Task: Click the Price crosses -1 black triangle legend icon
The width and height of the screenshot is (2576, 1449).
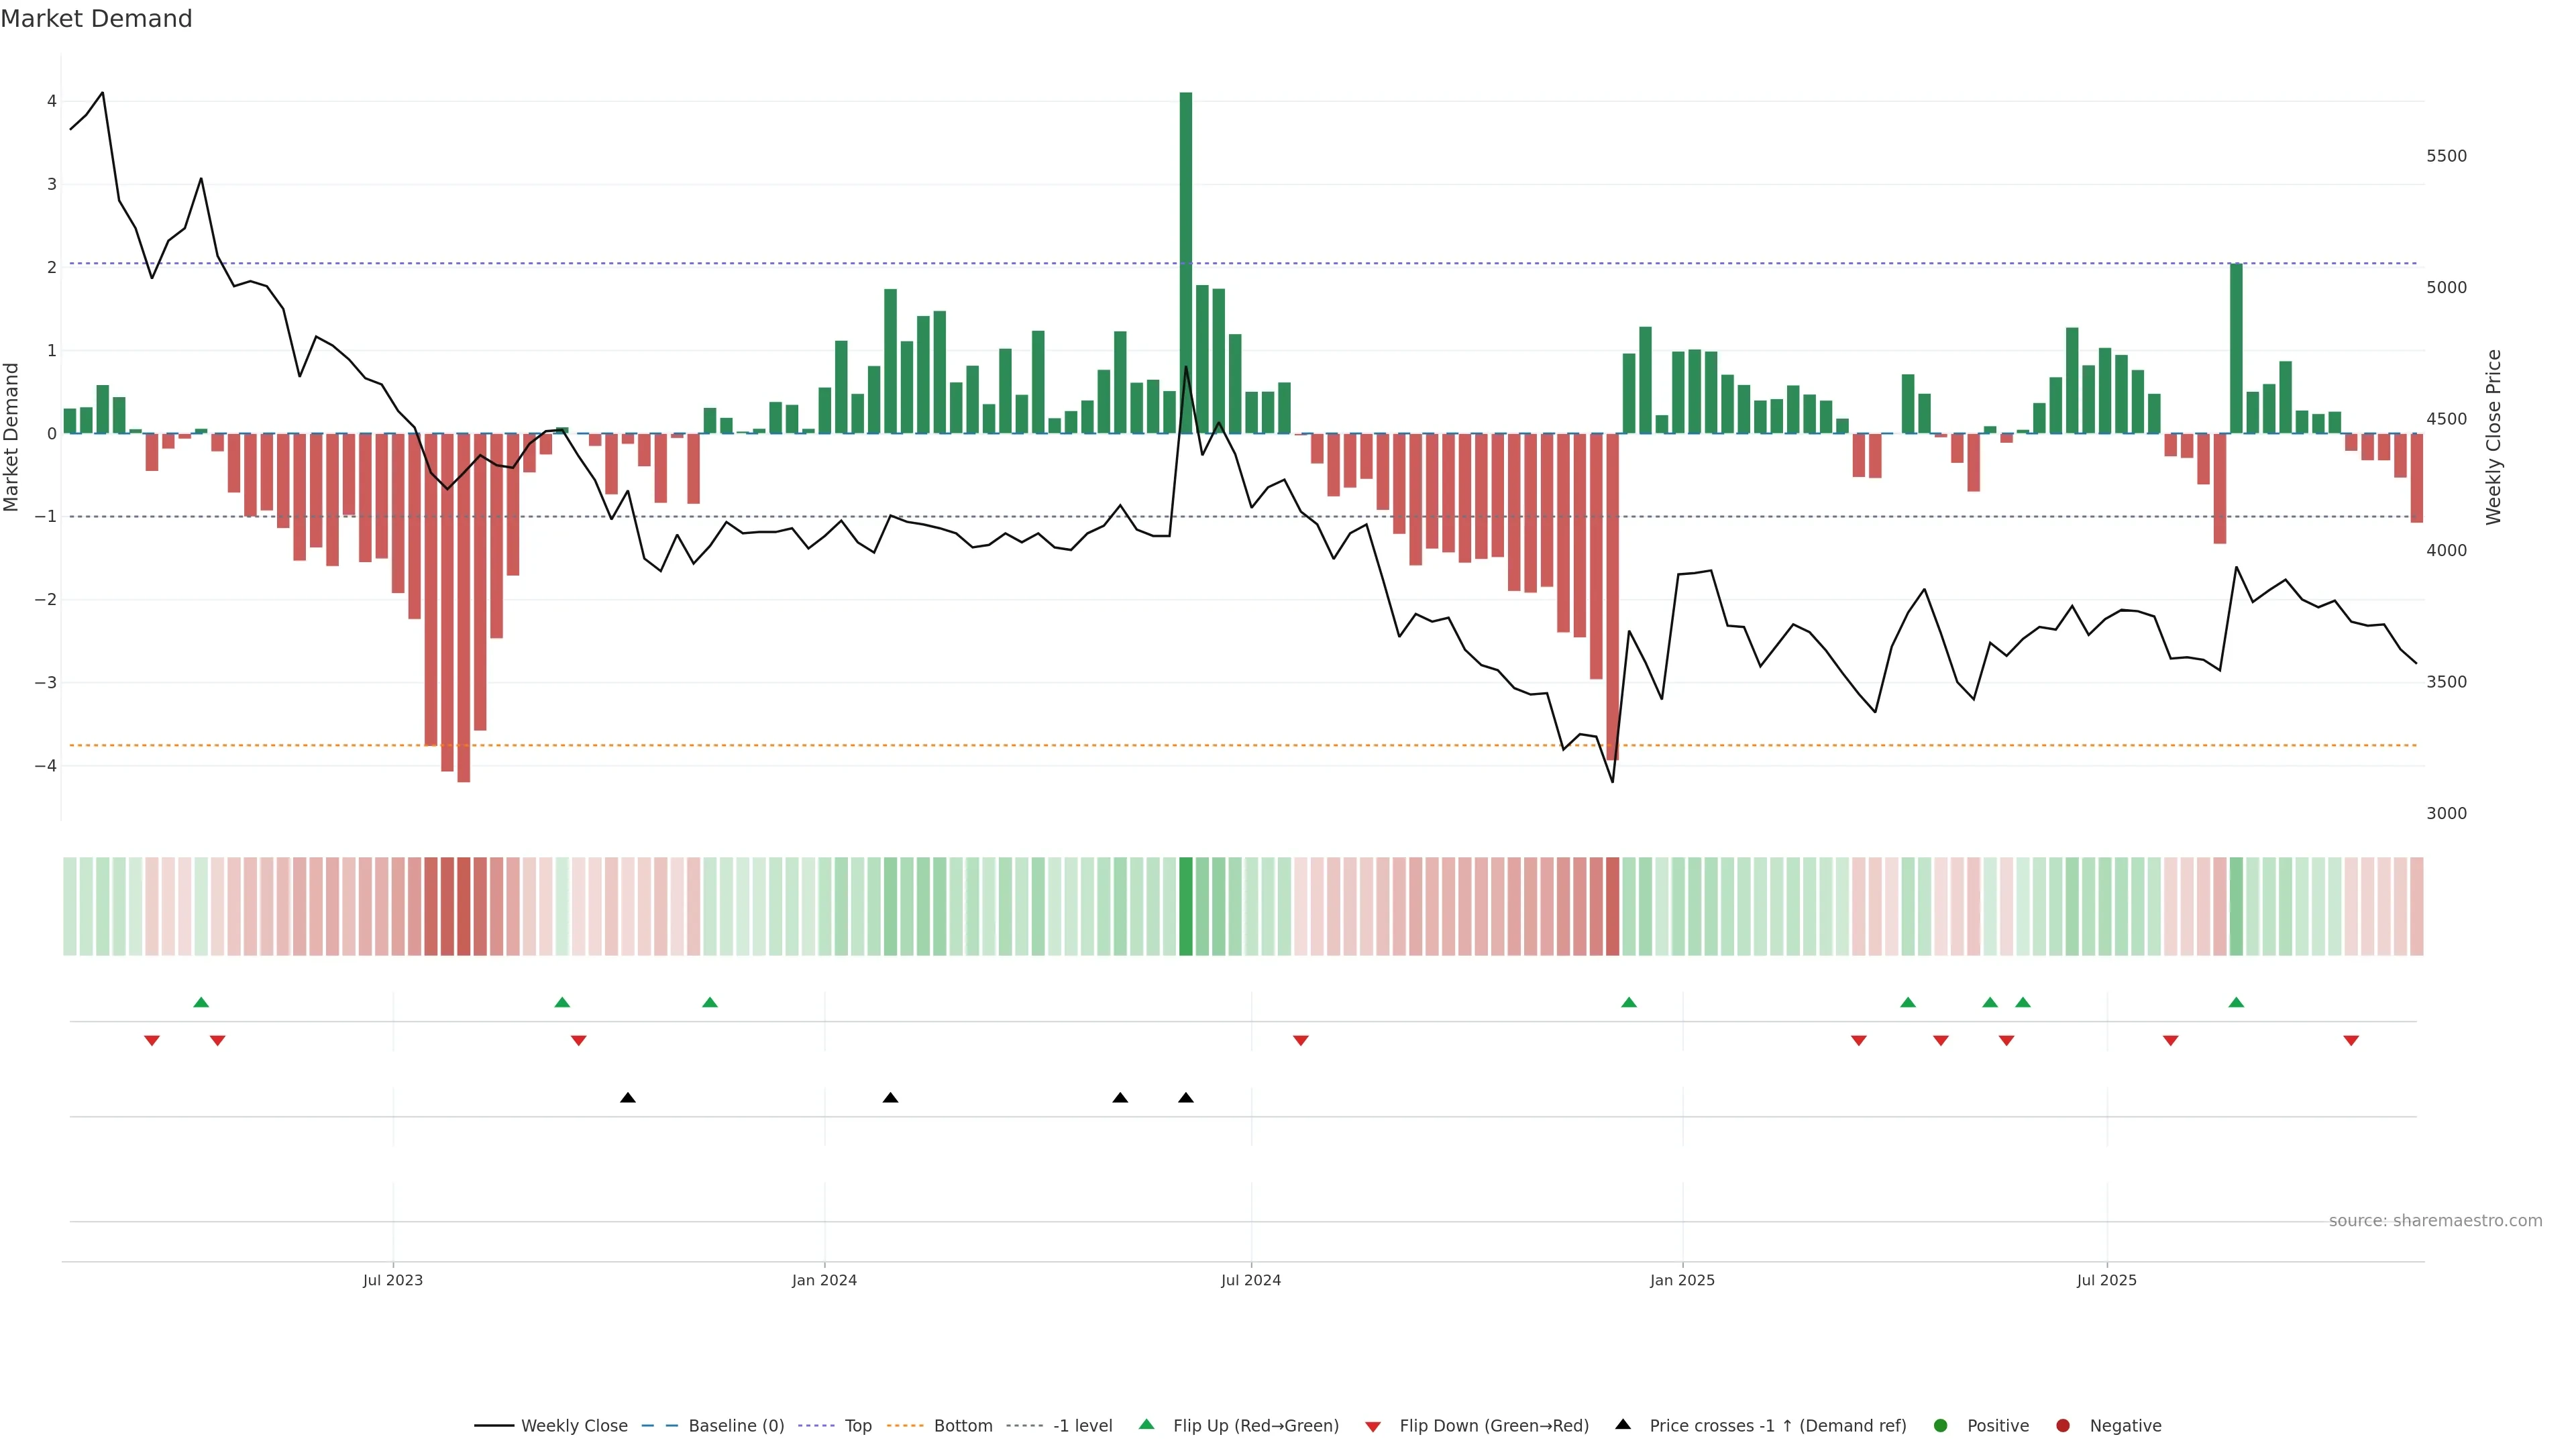Action: pyautogui.click(x=1623, y=1424)
